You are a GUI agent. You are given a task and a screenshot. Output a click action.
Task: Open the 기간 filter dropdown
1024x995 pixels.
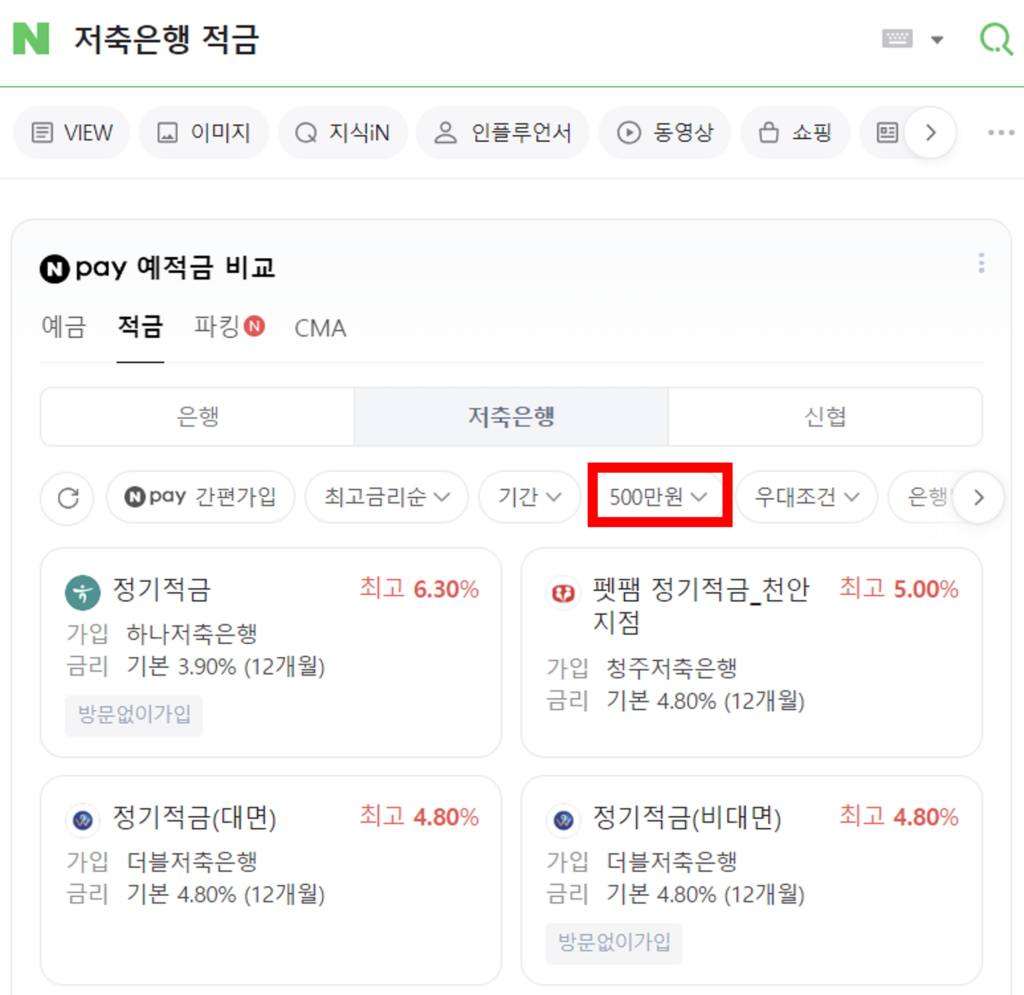pyautogui.click(x=530, y=498)
